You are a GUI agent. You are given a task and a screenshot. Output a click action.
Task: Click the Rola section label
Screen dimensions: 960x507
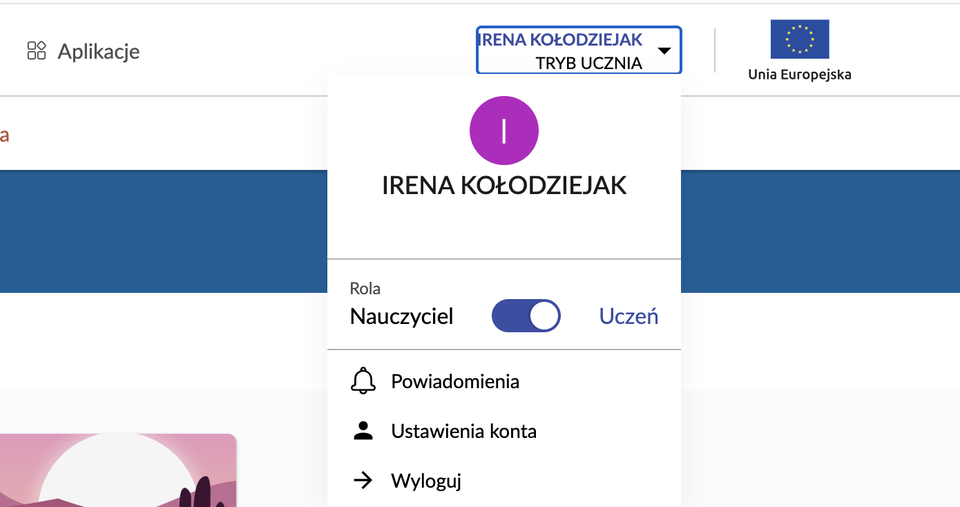[365, 289]
